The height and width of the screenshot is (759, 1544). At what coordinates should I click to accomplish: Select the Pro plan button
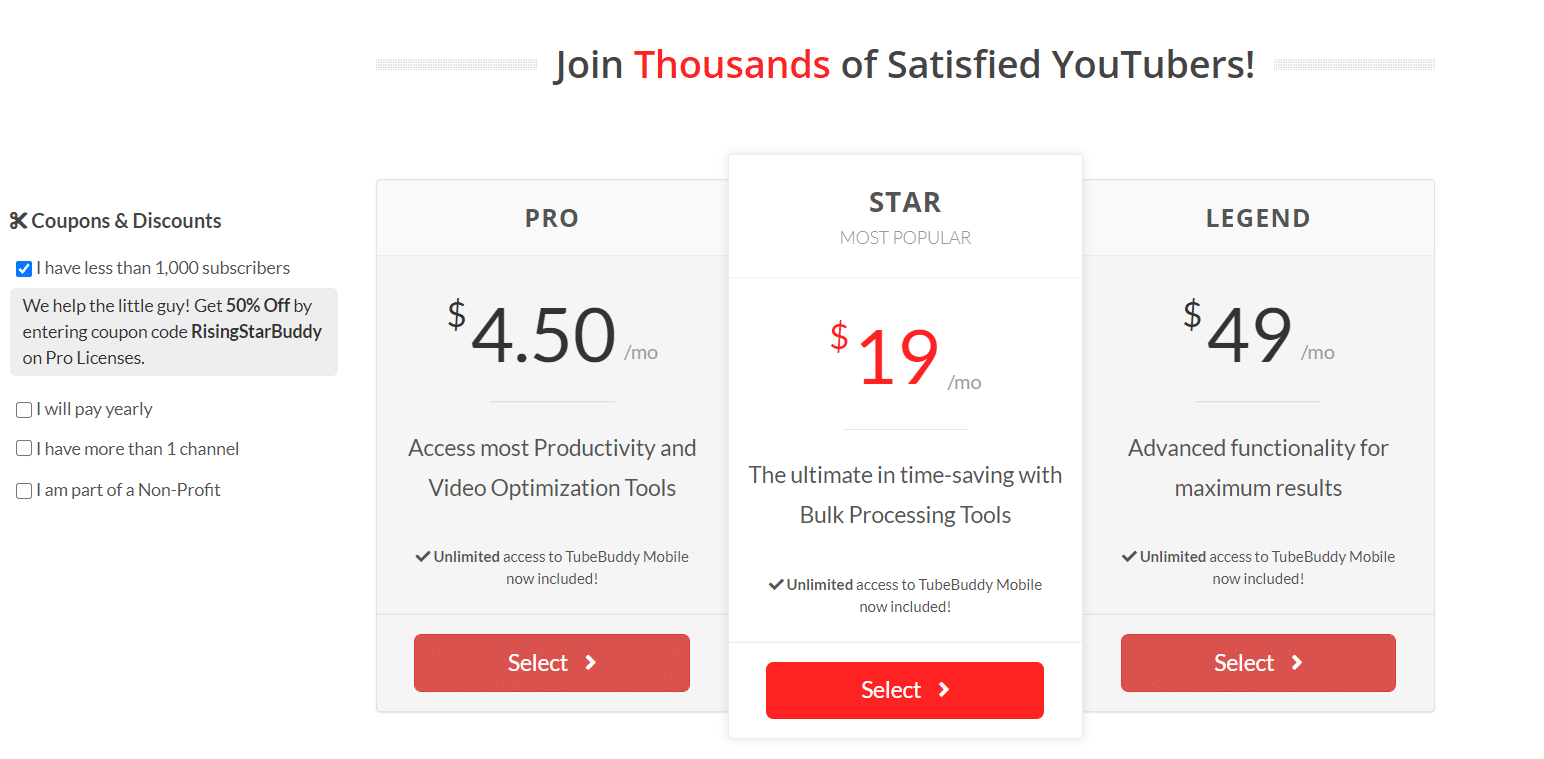click(552, 663)
